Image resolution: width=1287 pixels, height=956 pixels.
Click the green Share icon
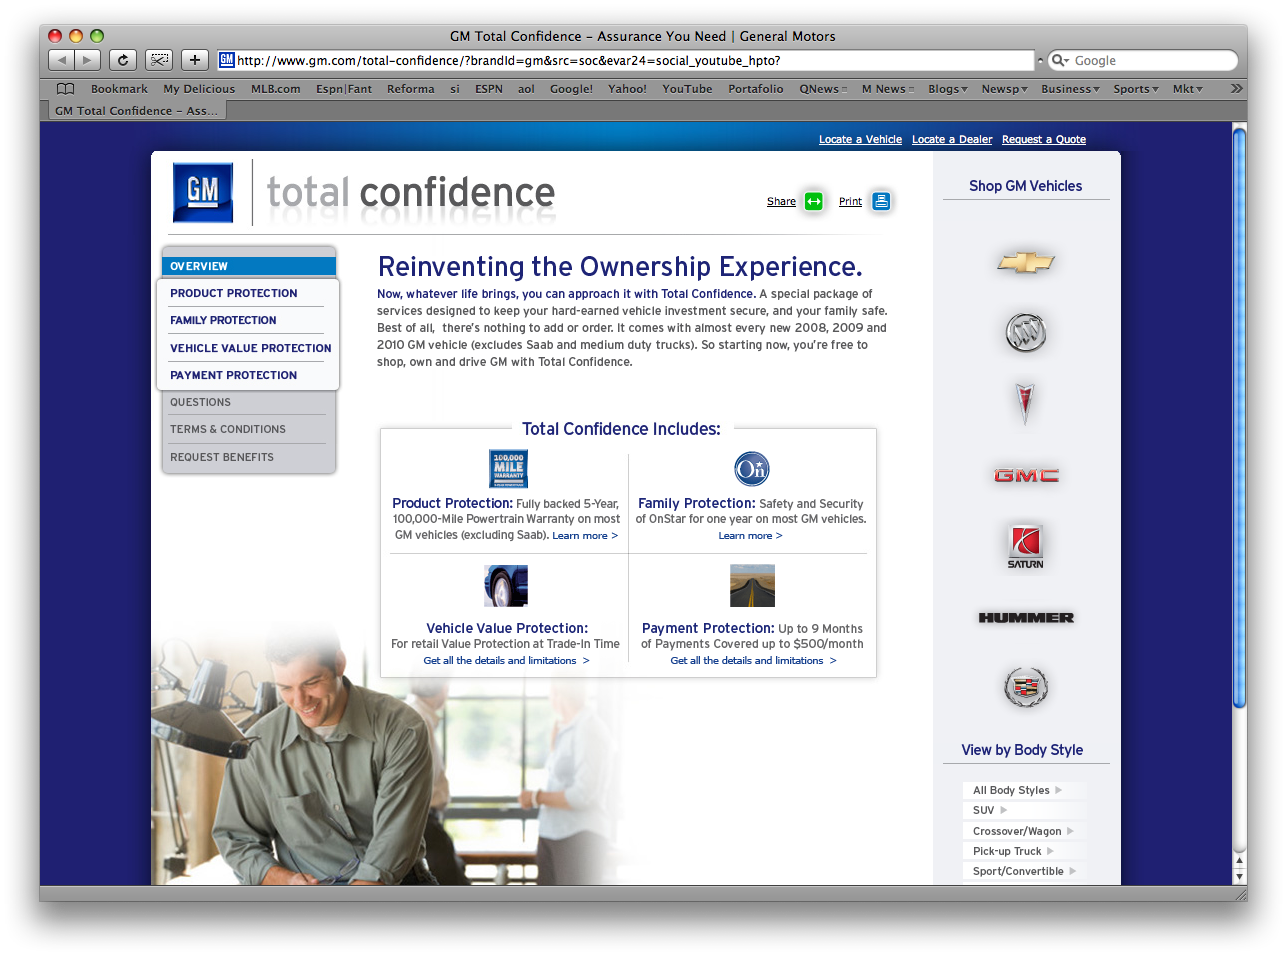pos(814,201)
